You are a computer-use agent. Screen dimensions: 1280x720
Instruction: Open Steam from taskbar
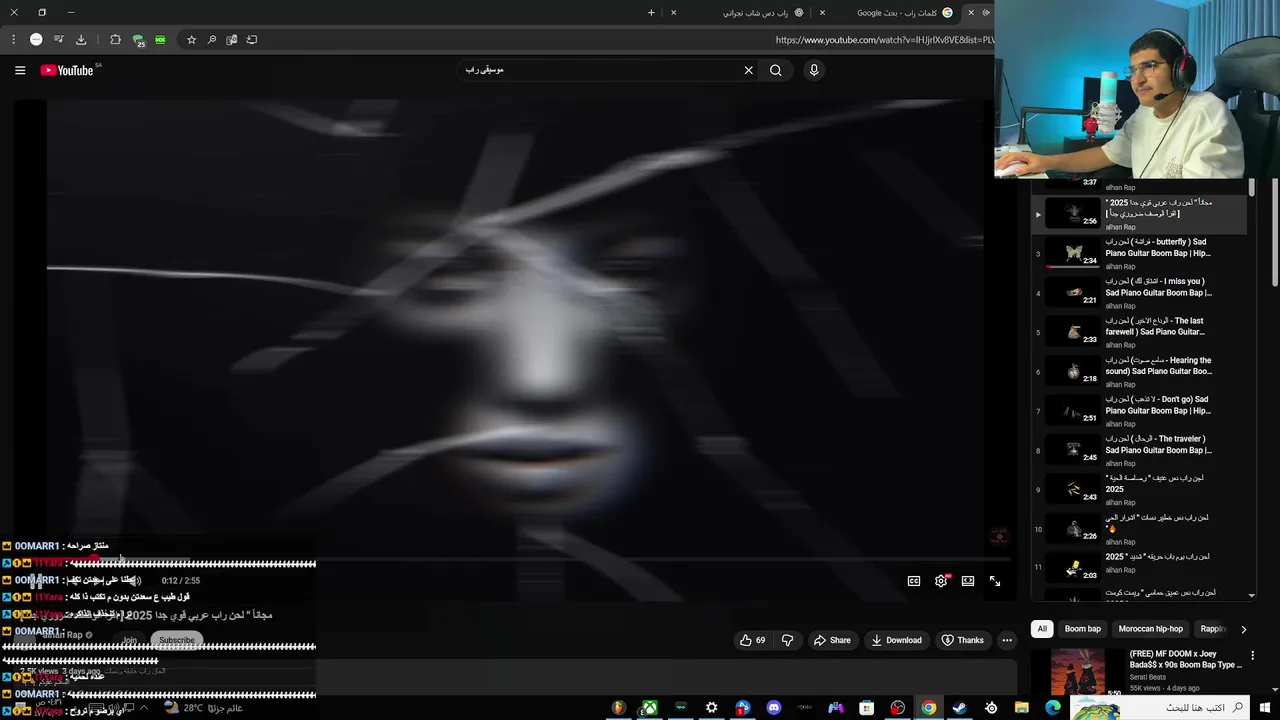coord(959,708)
